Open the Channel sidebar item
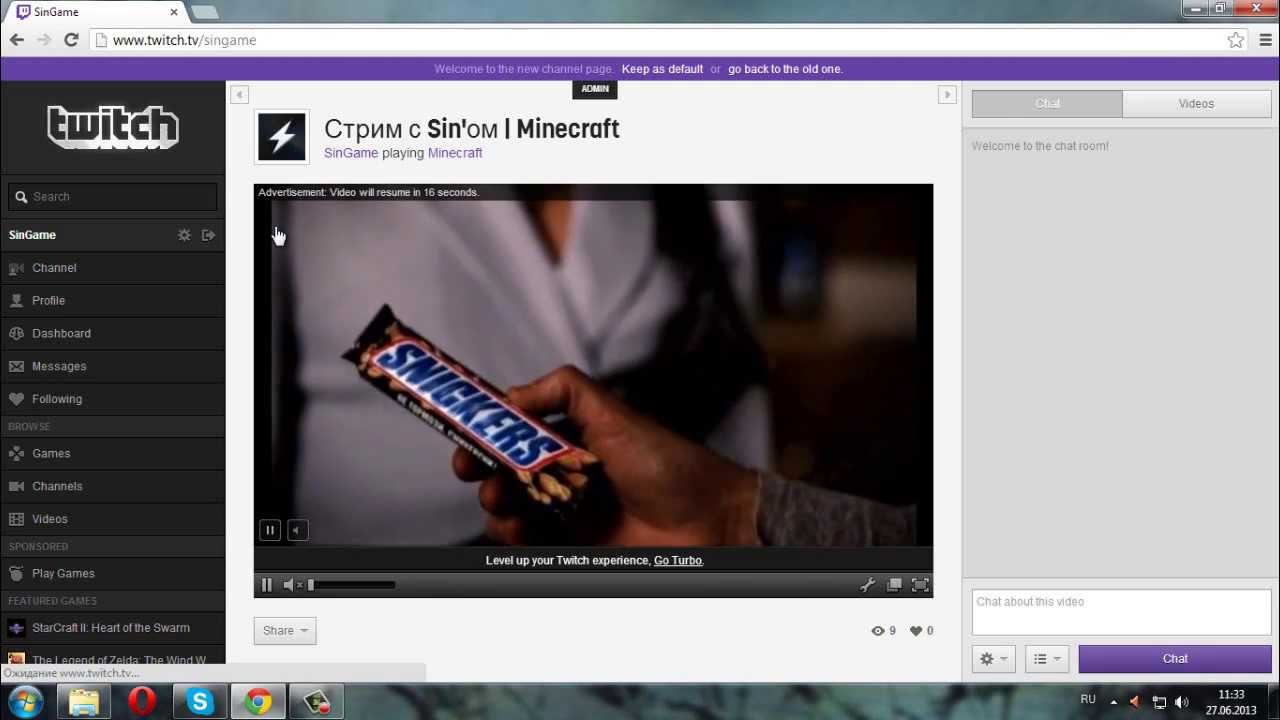The image size is (1280, 720). (112, 268)
